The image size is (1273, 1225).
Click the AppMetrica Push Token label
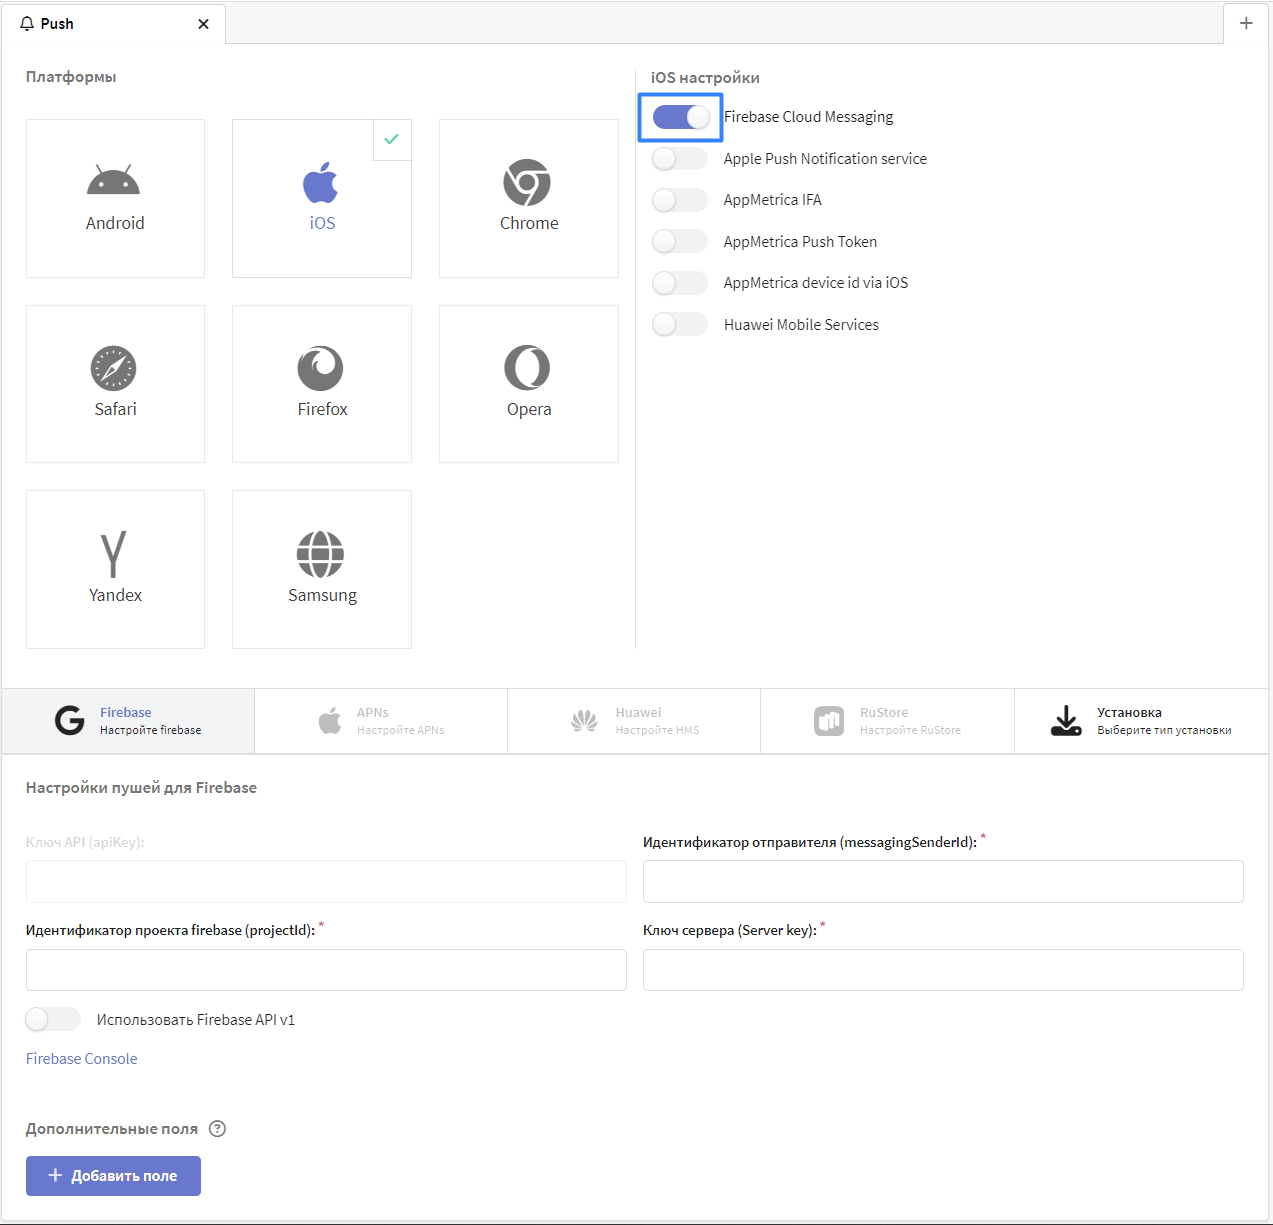(x=800, y=242)
